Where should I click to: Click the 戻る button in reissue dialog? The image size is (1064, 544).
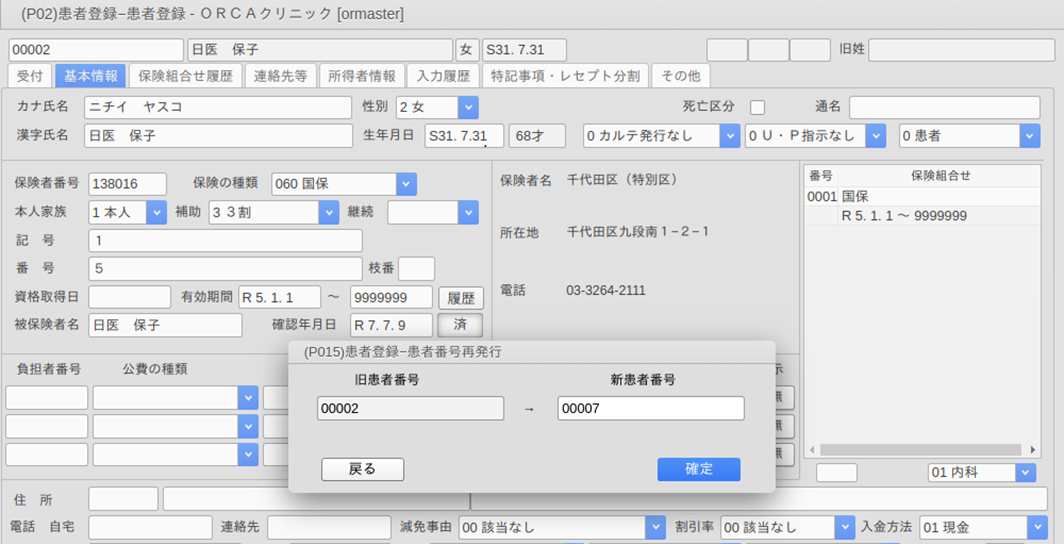pyautogui.click(x=362, y=469)
